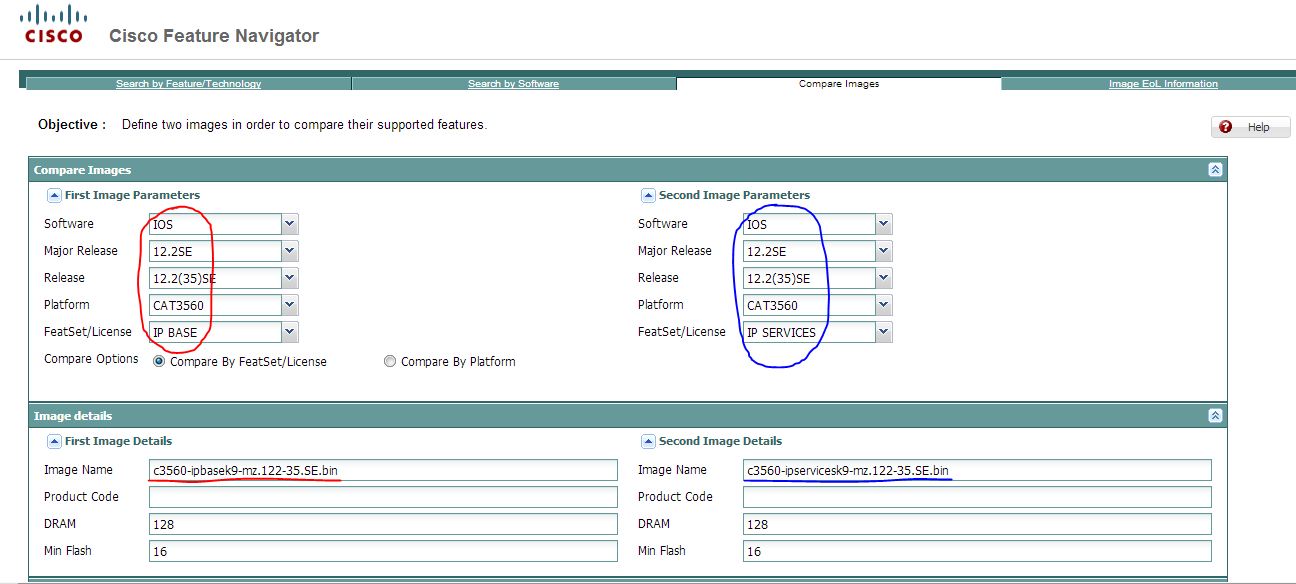Click second image DRAM field
The width and height of the screenshot is (1296, 584).
[977, 524]
